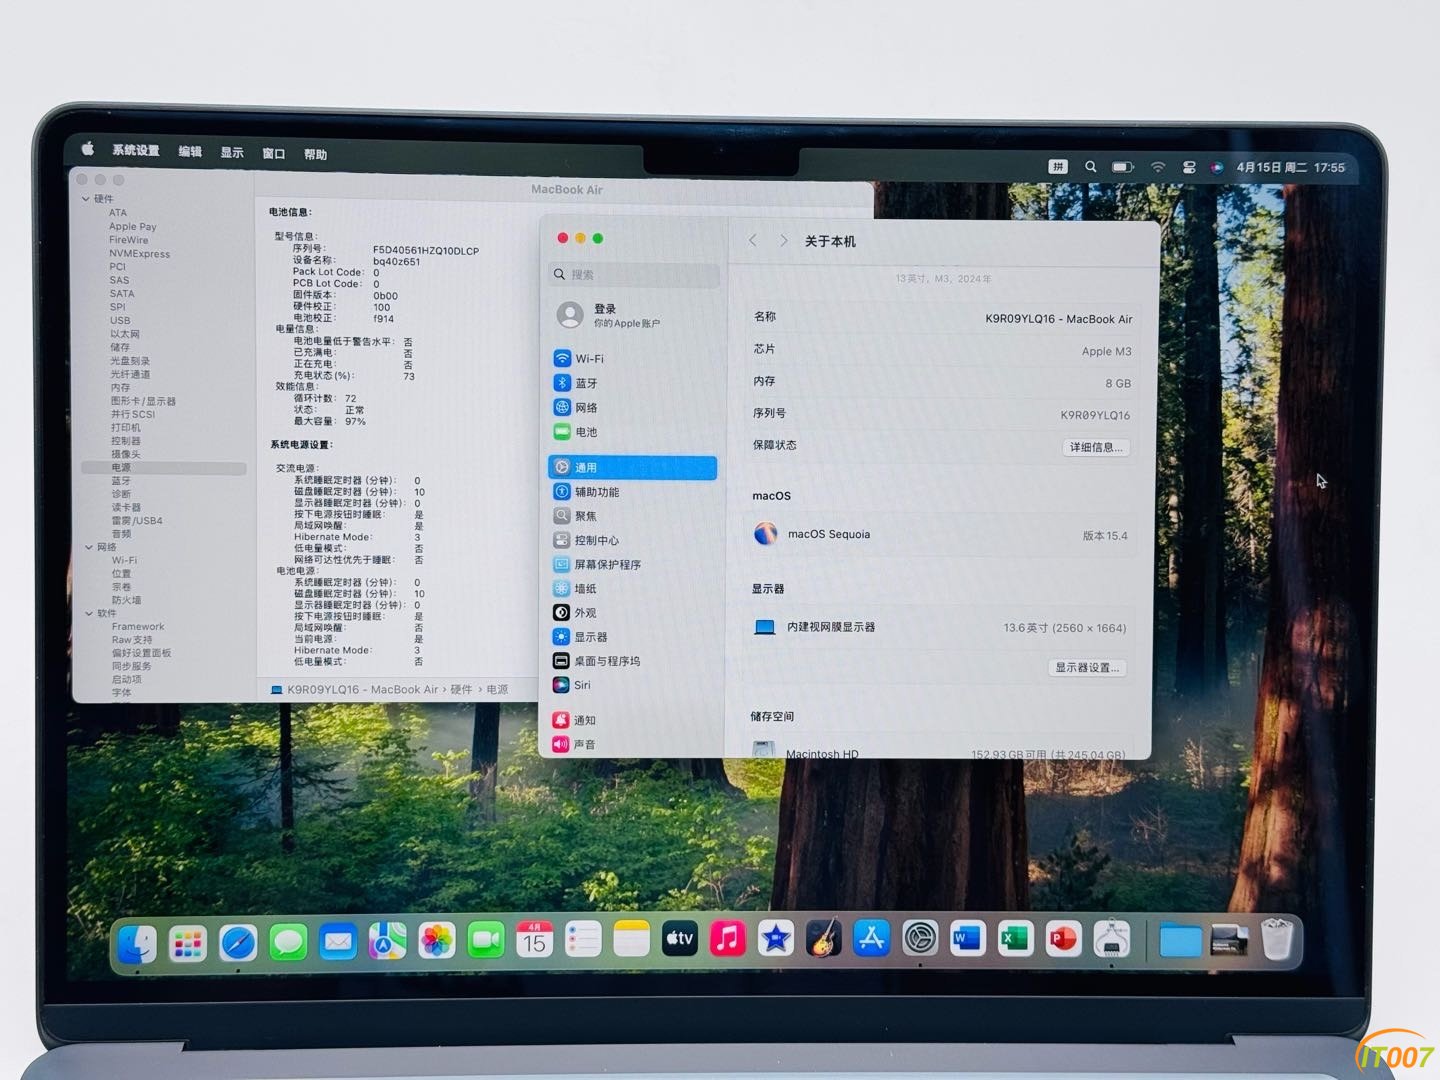
Task: Open the 窗口 menu in menu bar
Action: tap(274, 153)
